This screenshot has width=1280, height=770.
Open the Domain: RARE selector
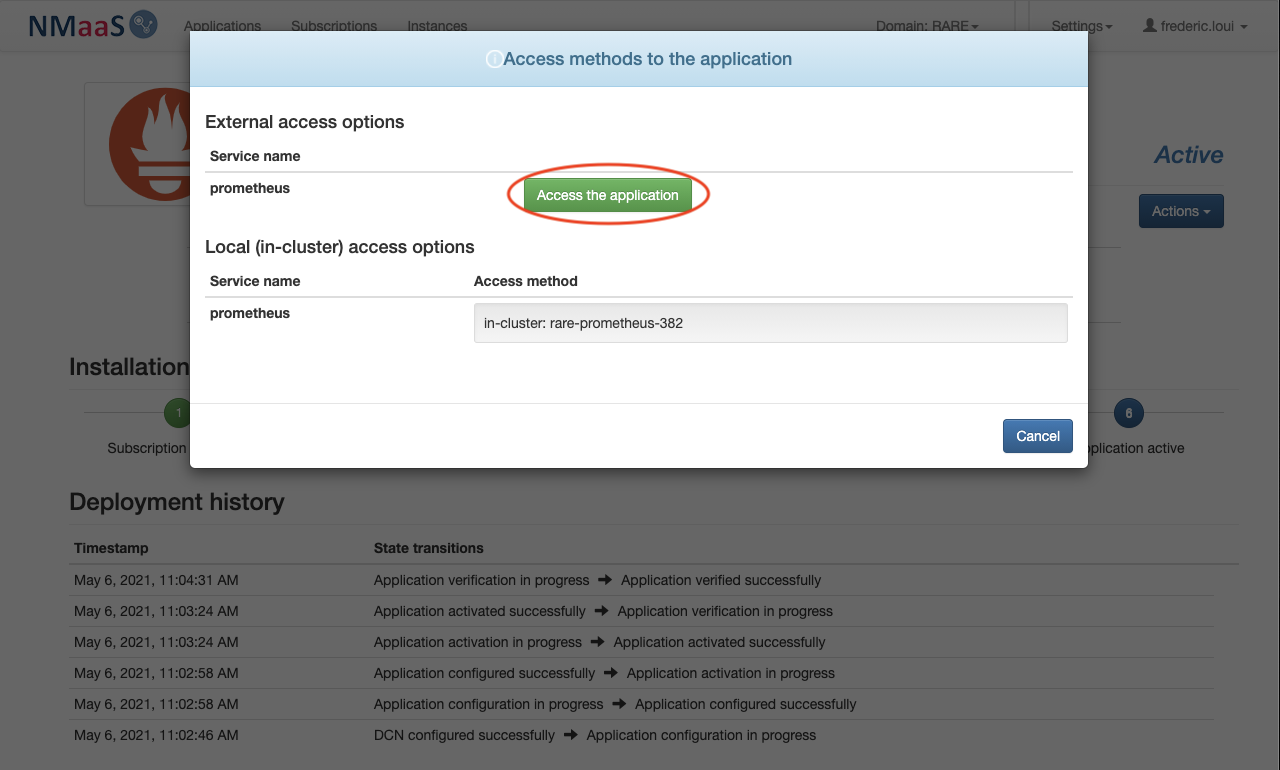[x=927, y=26]
